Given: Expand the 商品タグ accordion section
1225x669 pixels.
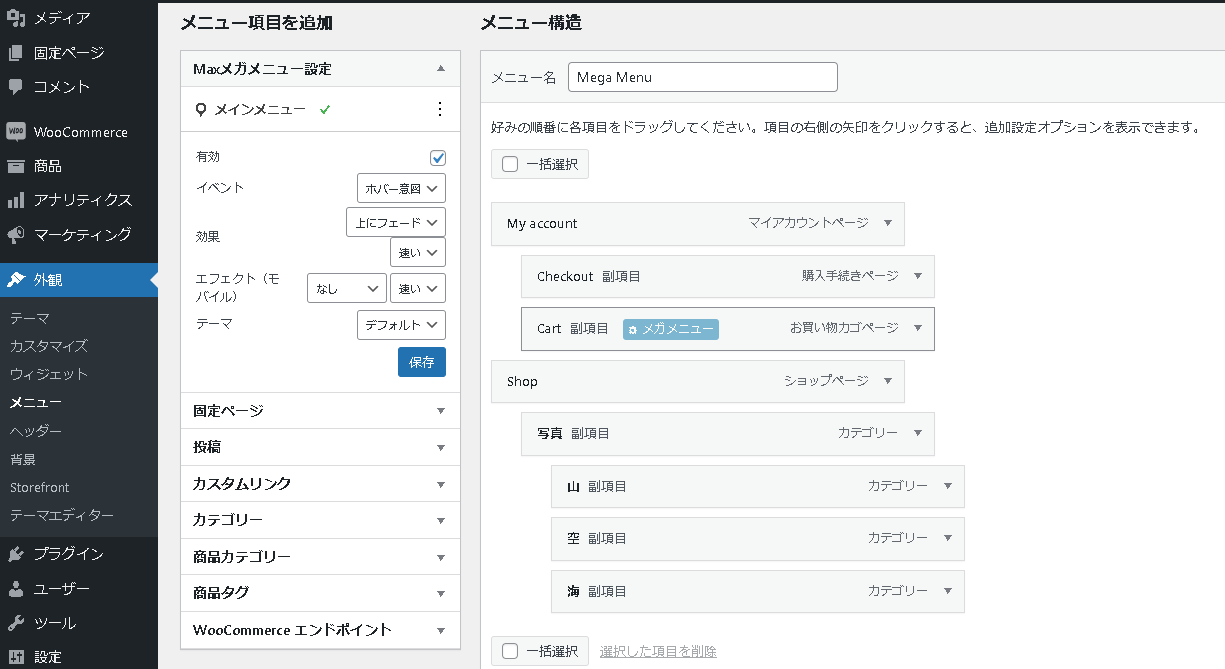Looking at the screenshot, I should pyautogui.click(x=320, y=593).
